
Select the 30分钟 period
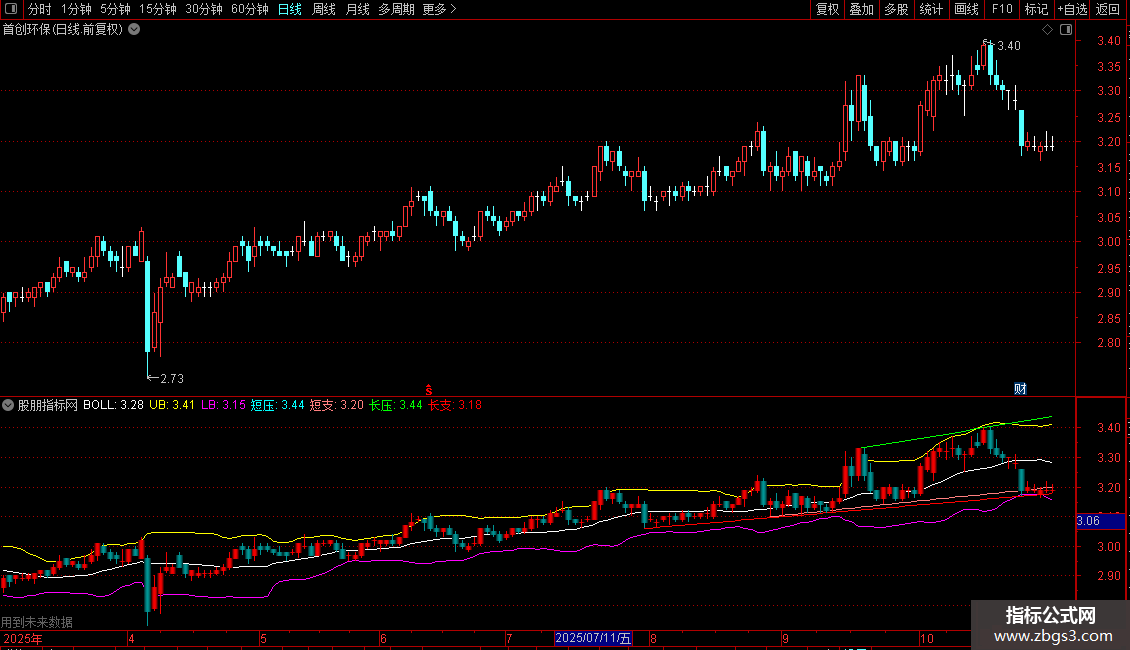point(204,9)
